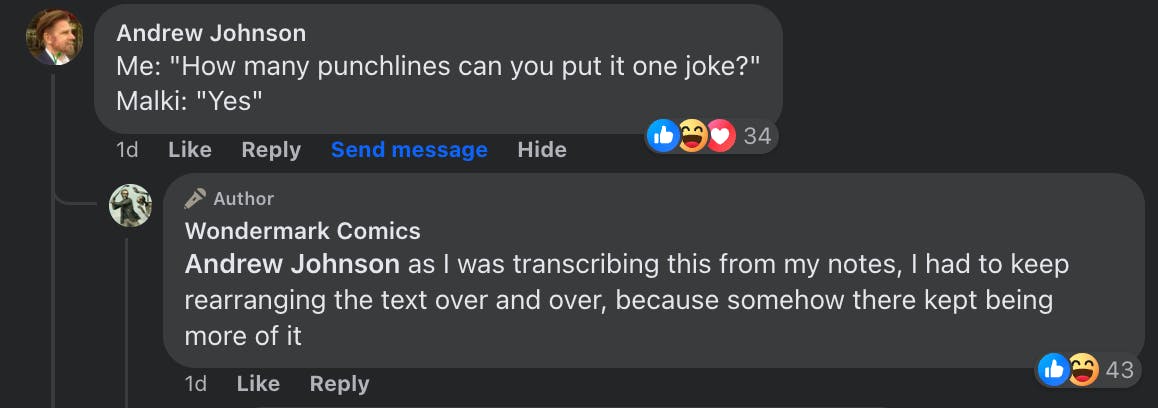The height and width of the screenshot is (408, 1158).
Task: Click the Author pencil badge icon
Action: 196,199
